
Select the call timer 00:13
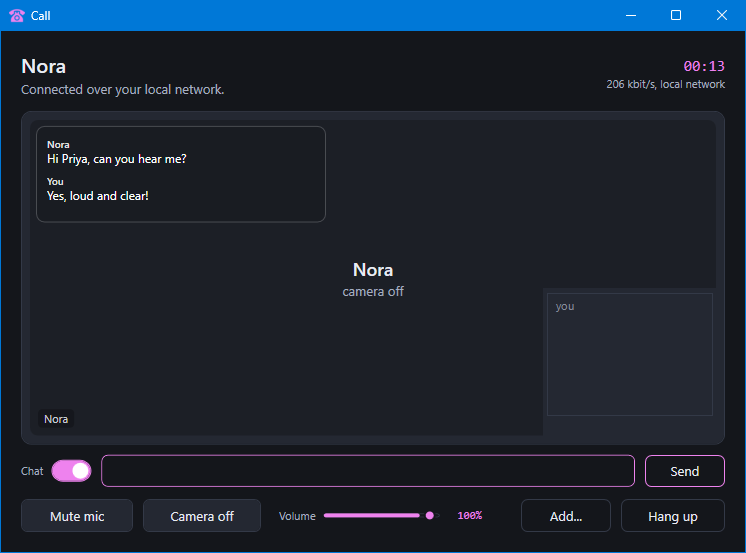pos(704,66)
